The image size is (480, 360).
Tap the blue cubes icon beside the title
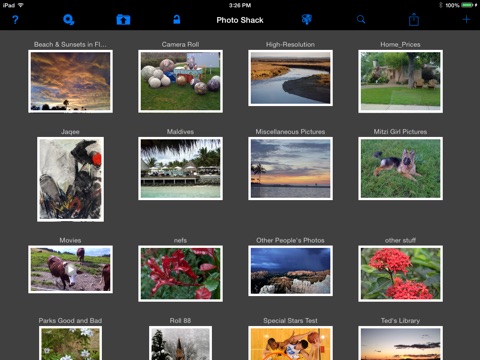click(307, 19)
